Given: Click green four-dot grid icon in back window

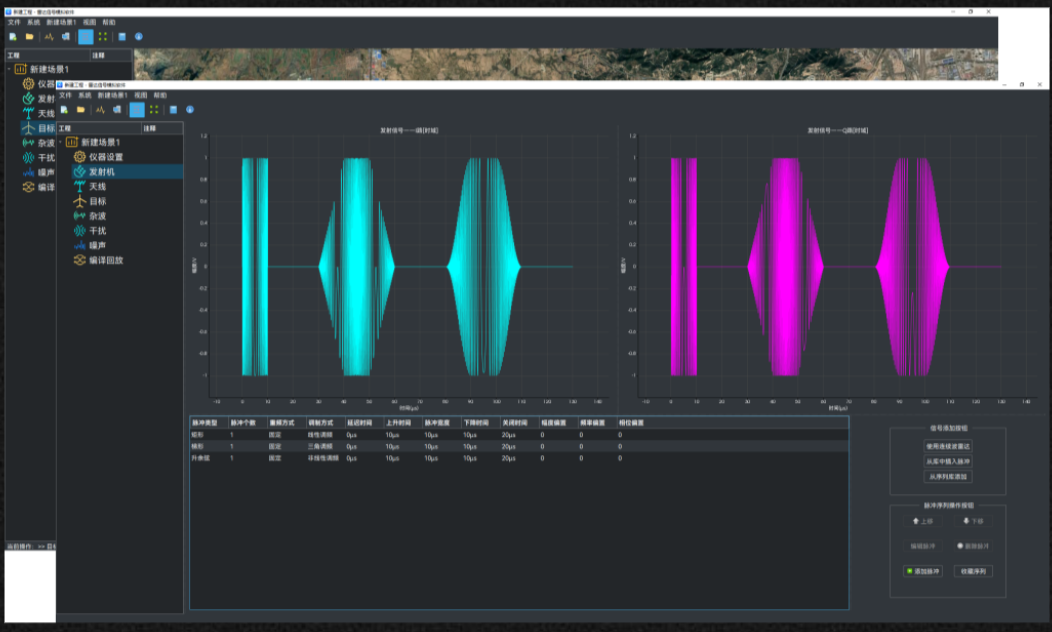Looking at the screenshot, I should click(103, 36).
